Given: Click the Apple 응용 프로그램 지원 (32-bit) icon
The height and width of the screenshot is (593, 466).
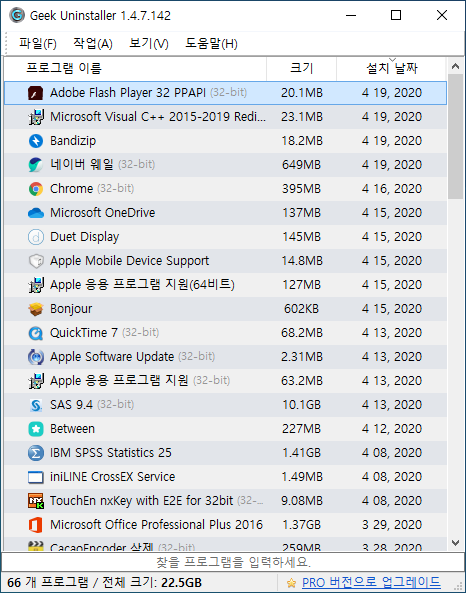Looking at the screenshot, I should pos(36,381).
